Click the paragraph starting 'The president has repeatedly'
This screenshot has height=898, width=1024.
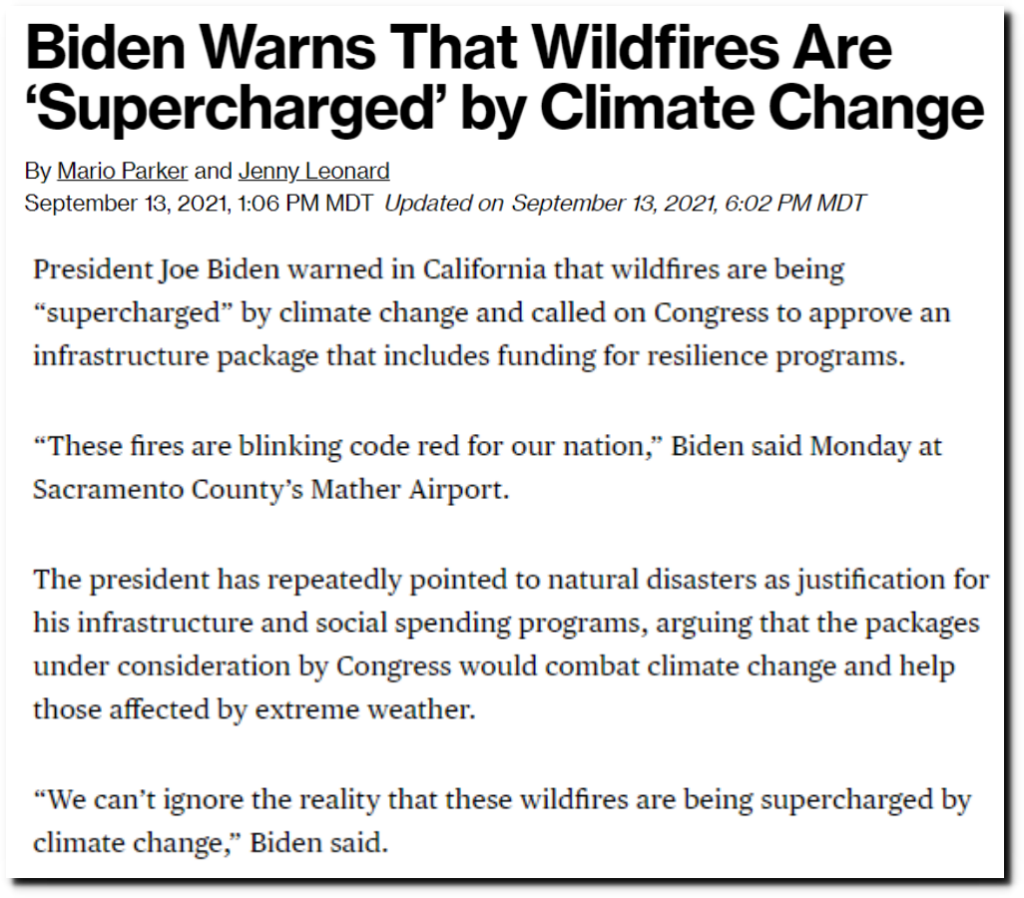[511, 645]
